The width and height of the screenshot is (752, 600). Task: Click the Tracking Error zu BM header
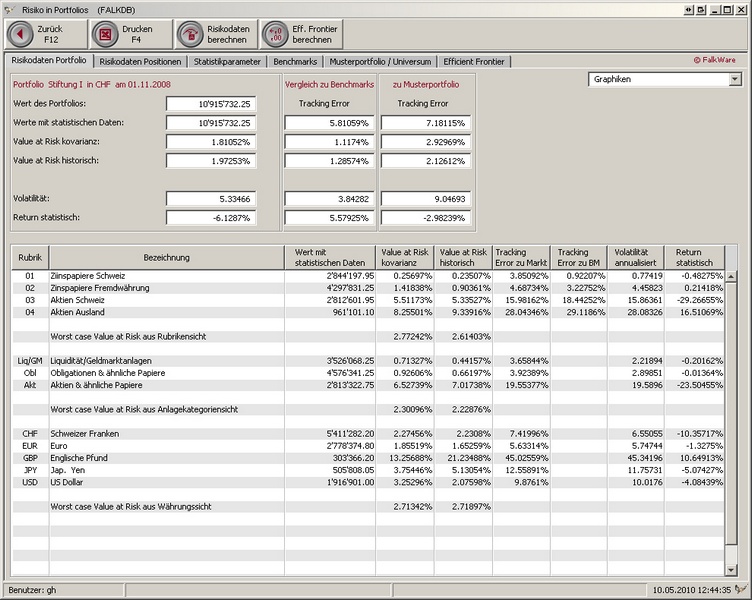tap(579, 258)
